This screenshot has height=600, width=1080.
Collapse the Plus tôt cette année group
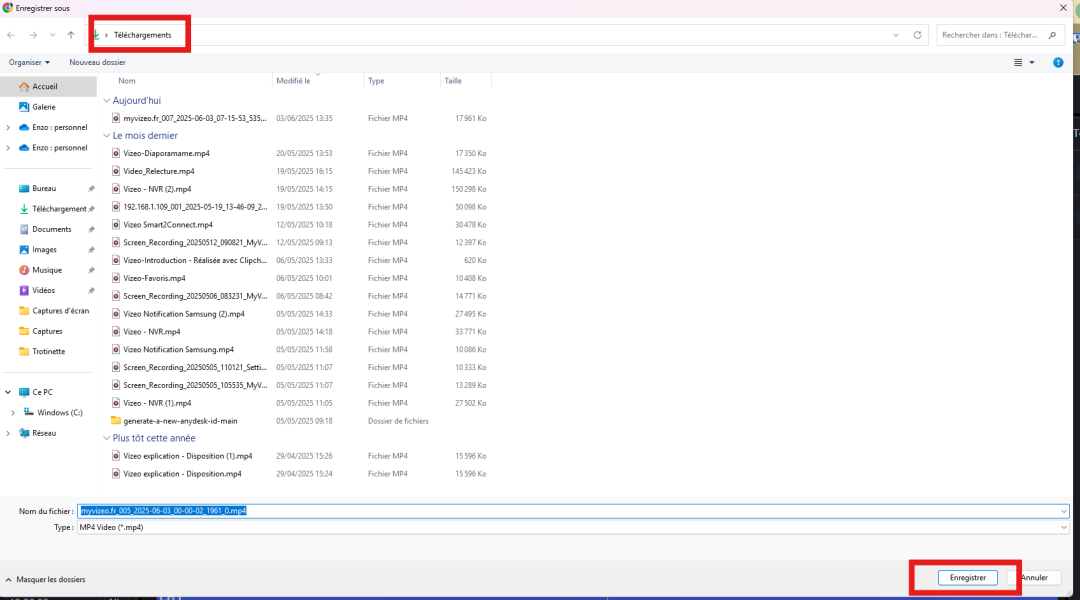point(107,438)
